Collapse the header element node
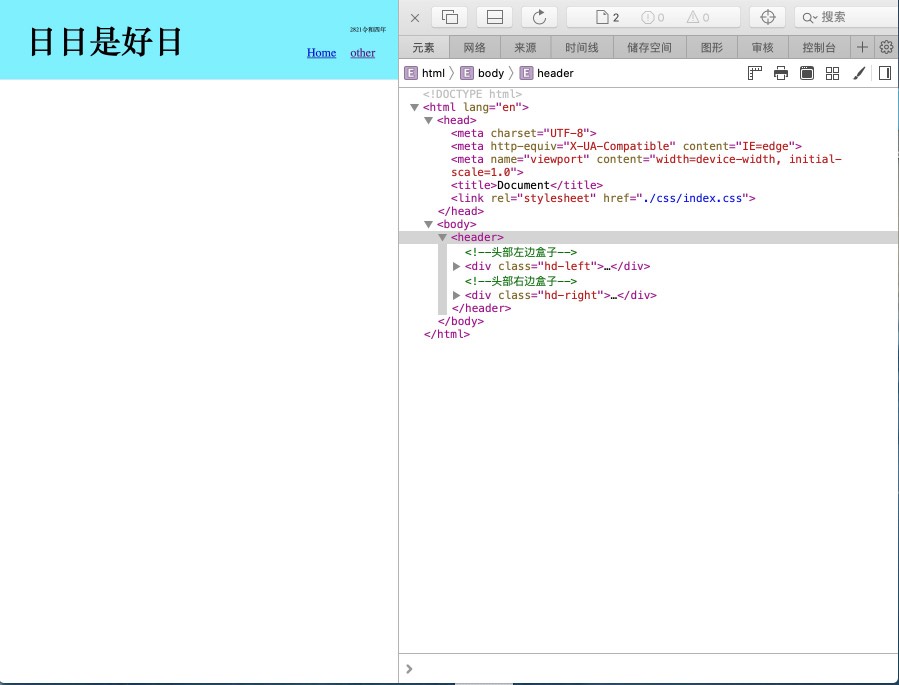This screenshot has height=685, width=899. coord(443,238)
